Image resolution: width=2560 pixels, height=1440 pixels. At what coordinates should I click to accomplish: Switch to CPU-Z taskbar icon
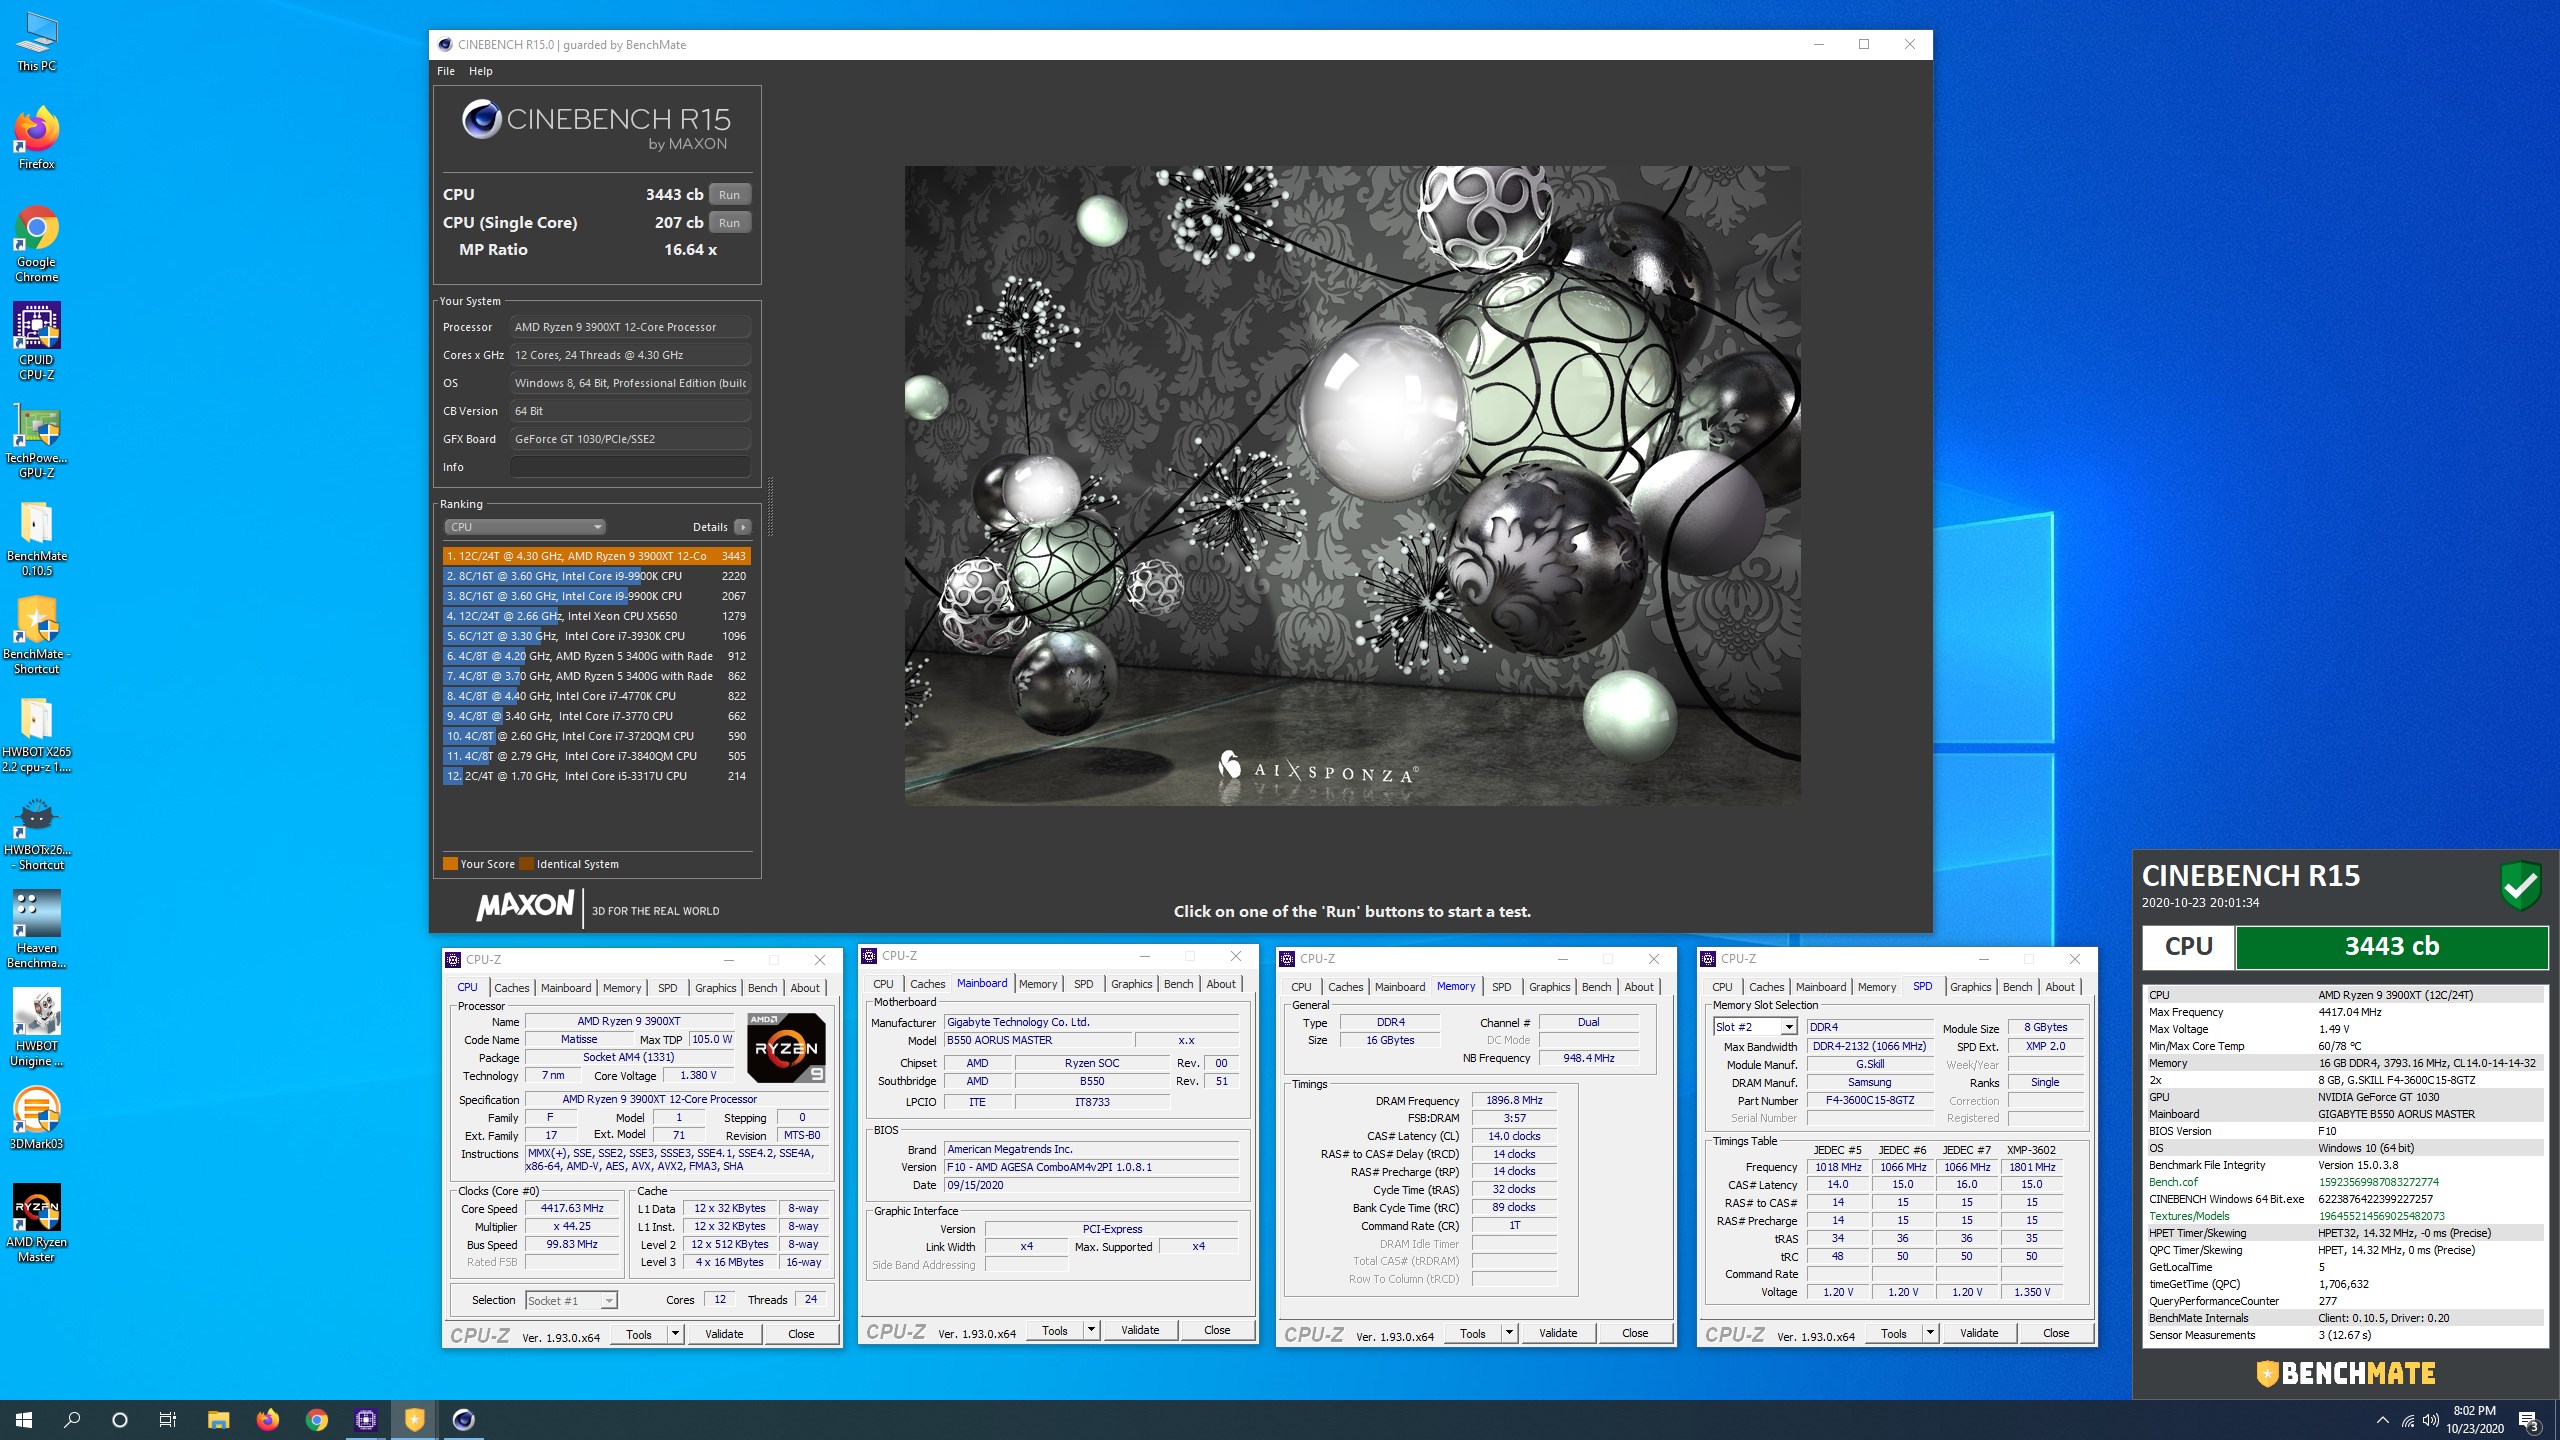[365, 1420]
